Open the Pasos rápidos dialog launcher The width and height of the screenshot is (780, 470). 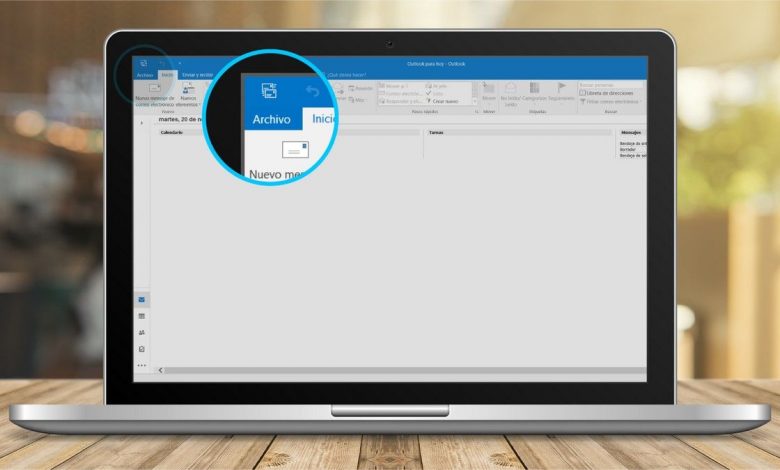pos(476,112)
